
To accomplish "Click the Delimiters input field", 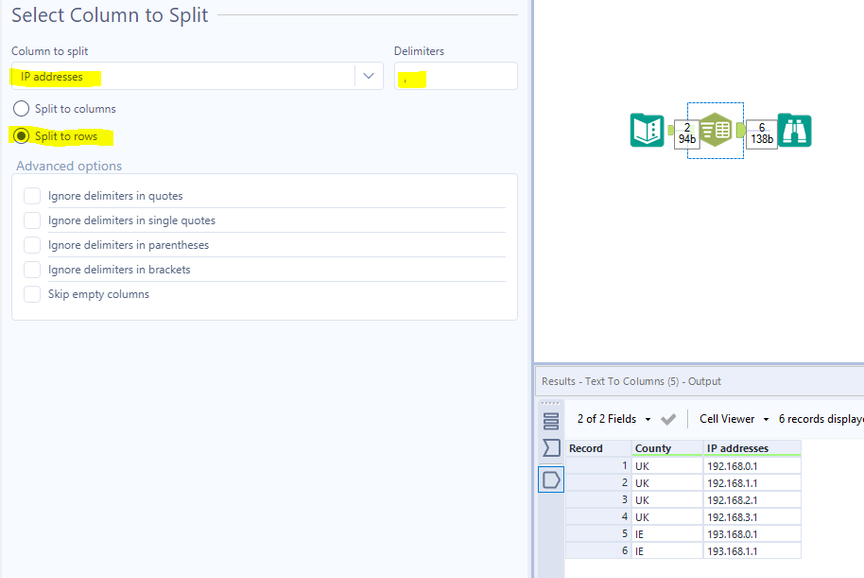I will pyautogui.click(x=456, y=76).
